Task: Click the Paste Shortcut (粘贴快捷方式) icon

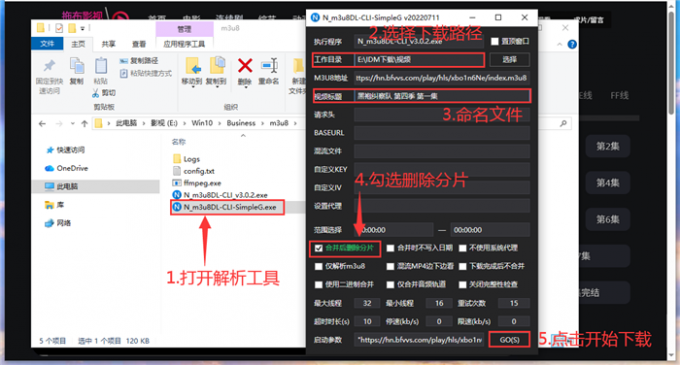Action: (124, 74)
